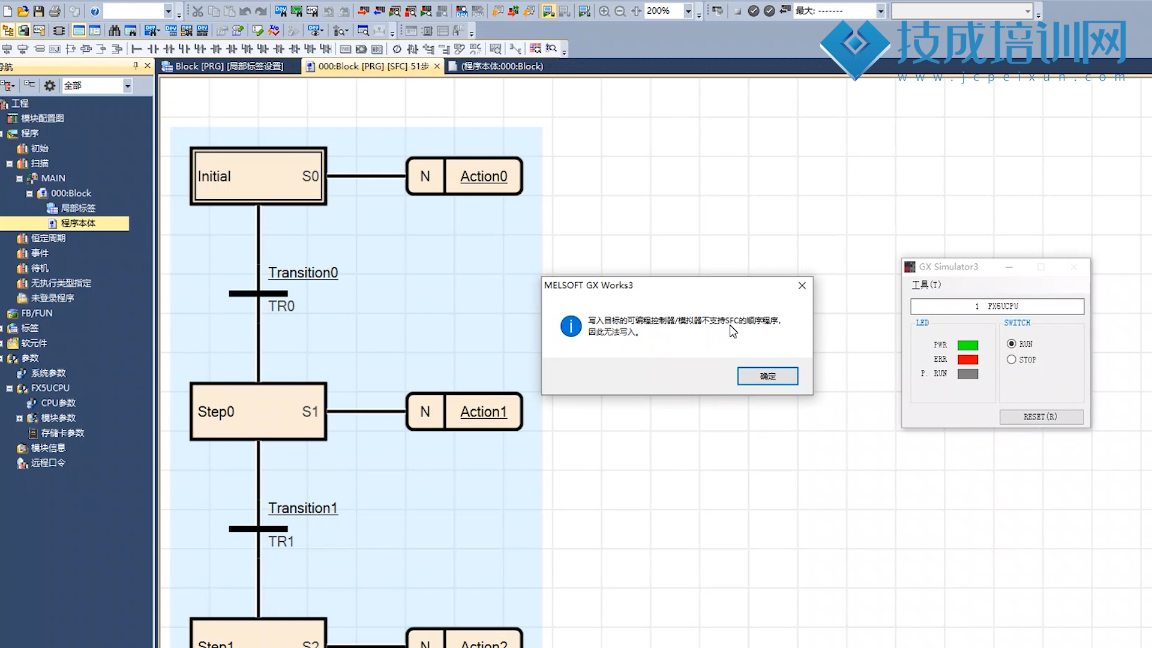Click the SFC circle tool icon
The image size is (1152, 648).
[397, 48]
